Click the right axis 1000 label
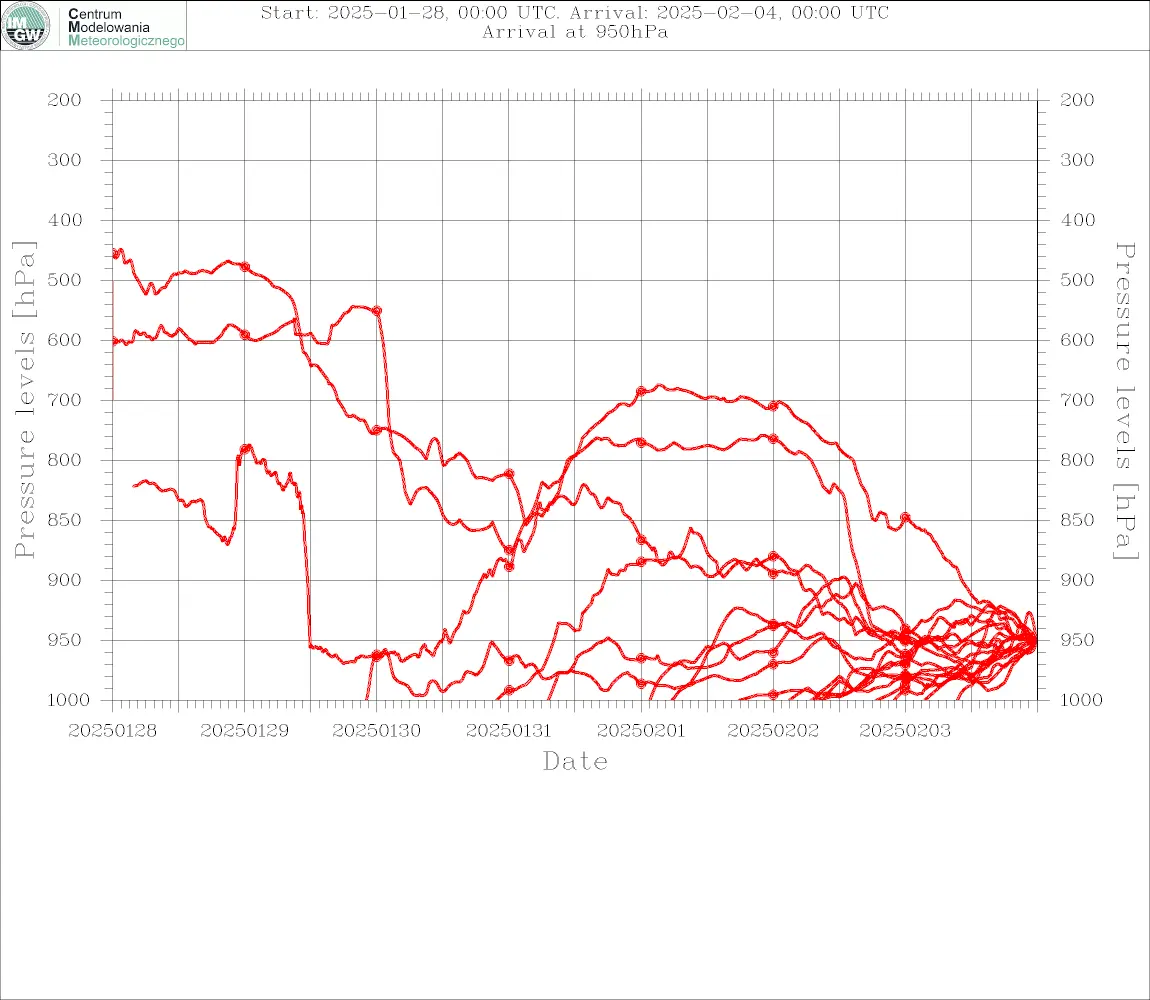 click(x=1081, y=700)
